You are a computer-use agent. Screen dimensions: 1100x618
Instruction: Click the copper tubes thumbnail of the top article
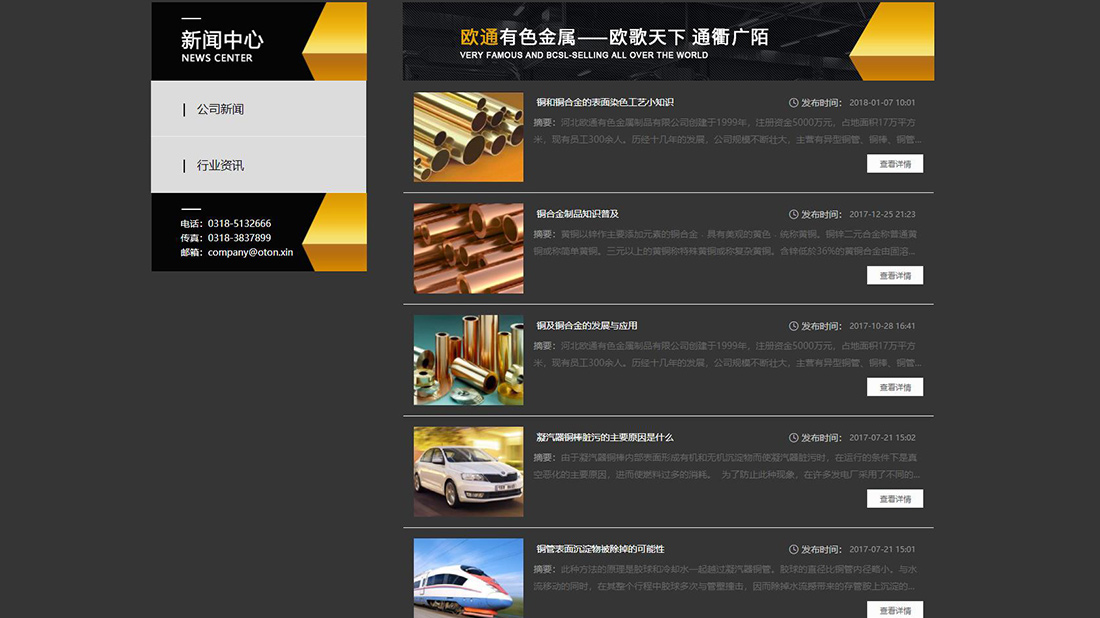[468, 137]
